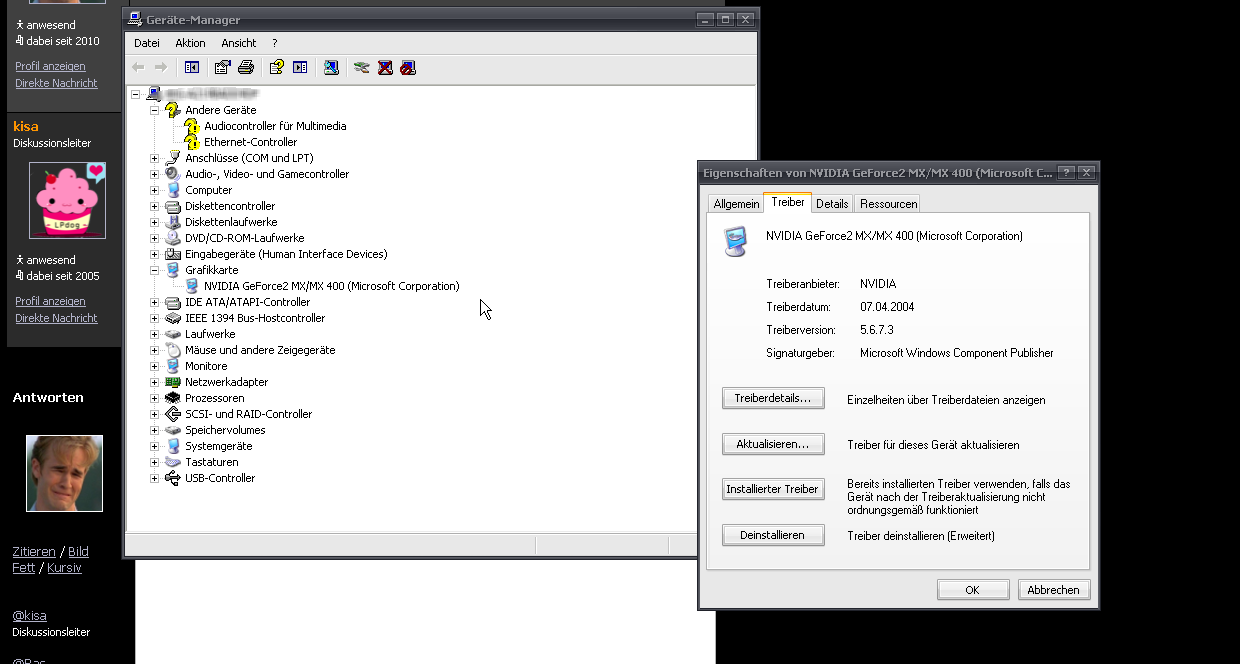Screen dimensions: 1240x664
Task: Open the ? help menu
Action: (x=275, y=43)
